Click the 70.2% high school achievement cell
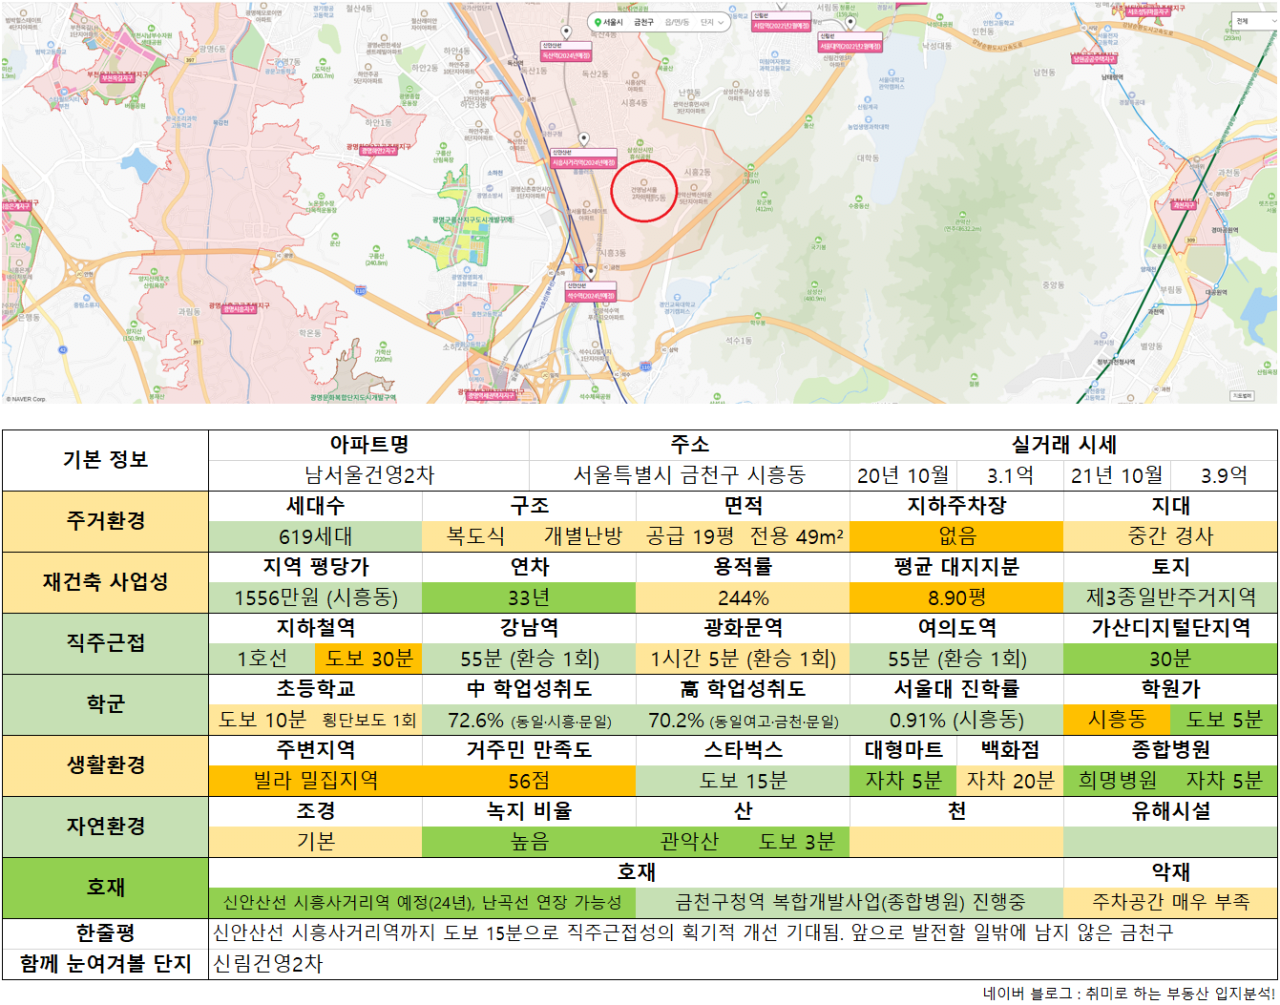The image size is (1280, 1005). [743, 719]
